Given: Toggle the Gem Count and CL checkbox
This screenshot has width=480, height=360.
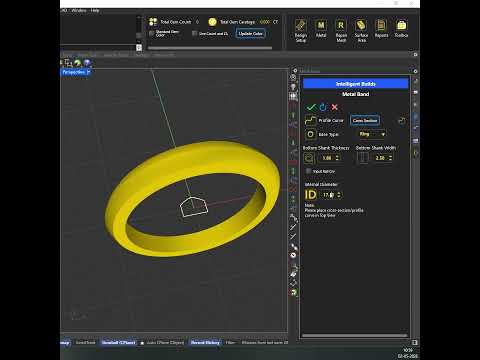Looking at the screenshot, I should point(195,33).
